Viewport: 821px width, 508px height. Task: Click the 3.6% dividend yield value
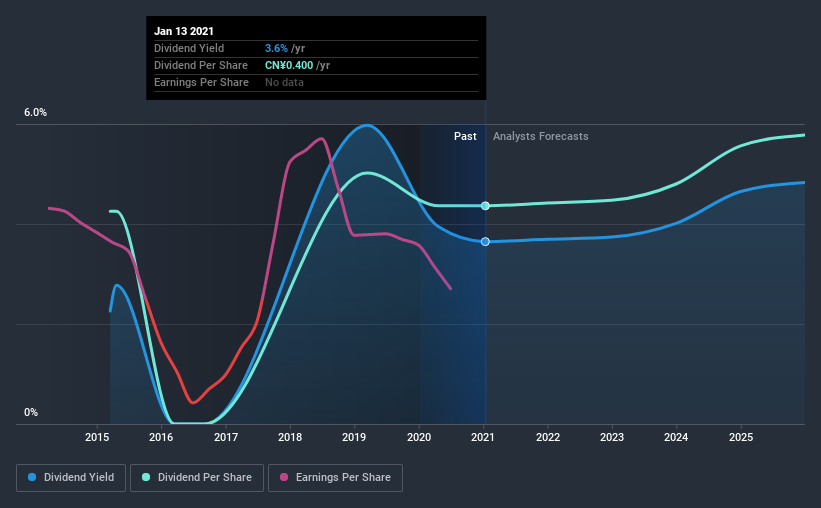pos(276,48)
